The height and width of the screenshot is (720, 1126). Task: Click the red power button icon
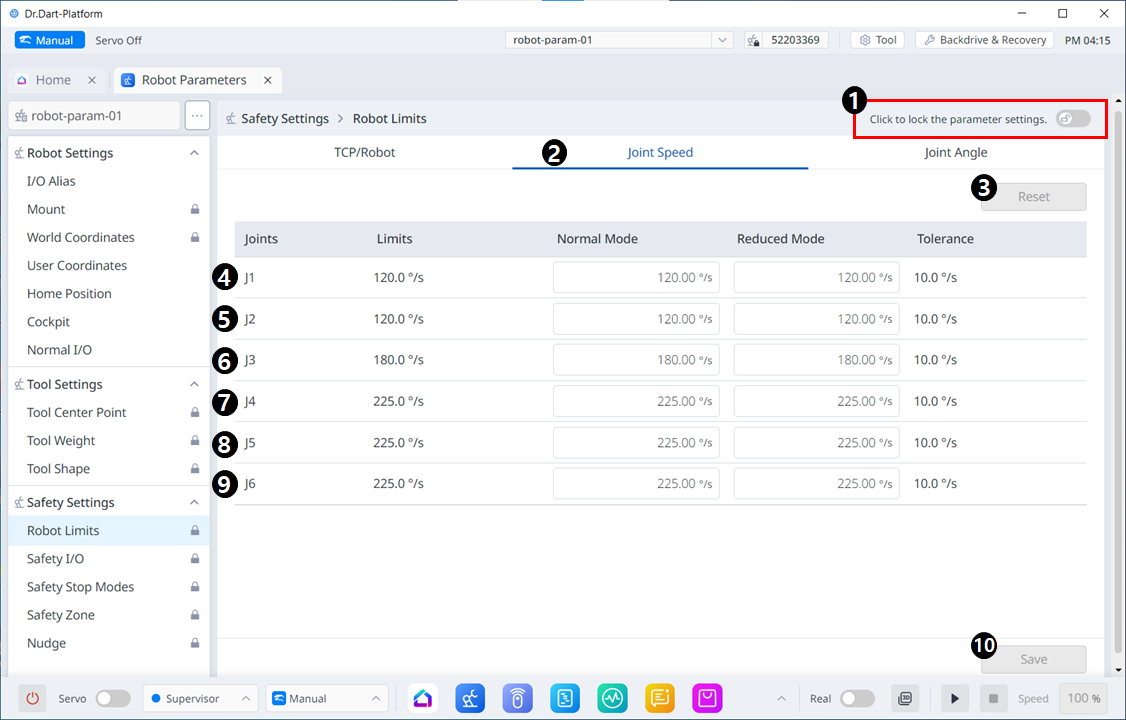32,698
